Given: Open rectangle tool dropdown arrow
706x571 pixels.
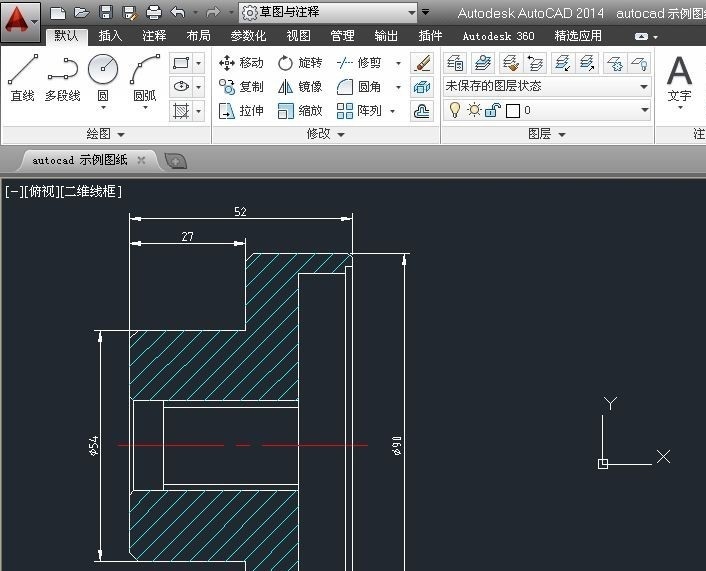Looking at the screenshot, I should (x=199, y=63).
